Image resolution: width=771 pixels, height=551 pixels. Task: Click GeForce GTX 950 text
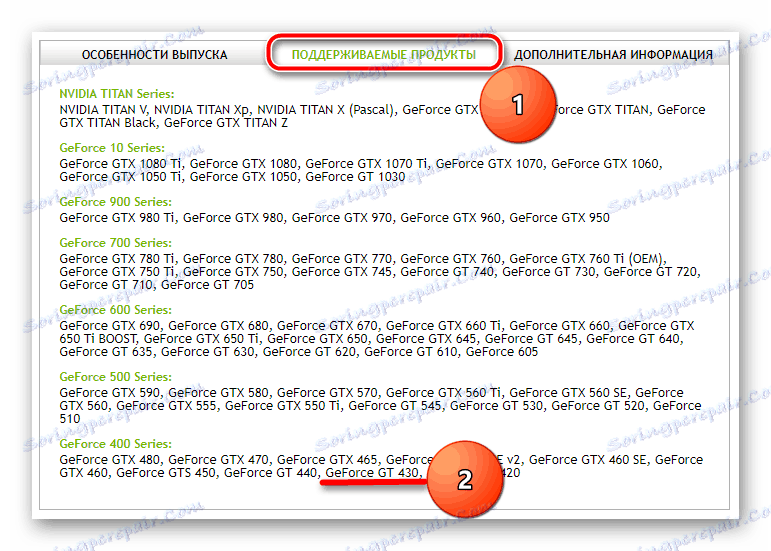(559, 218)
